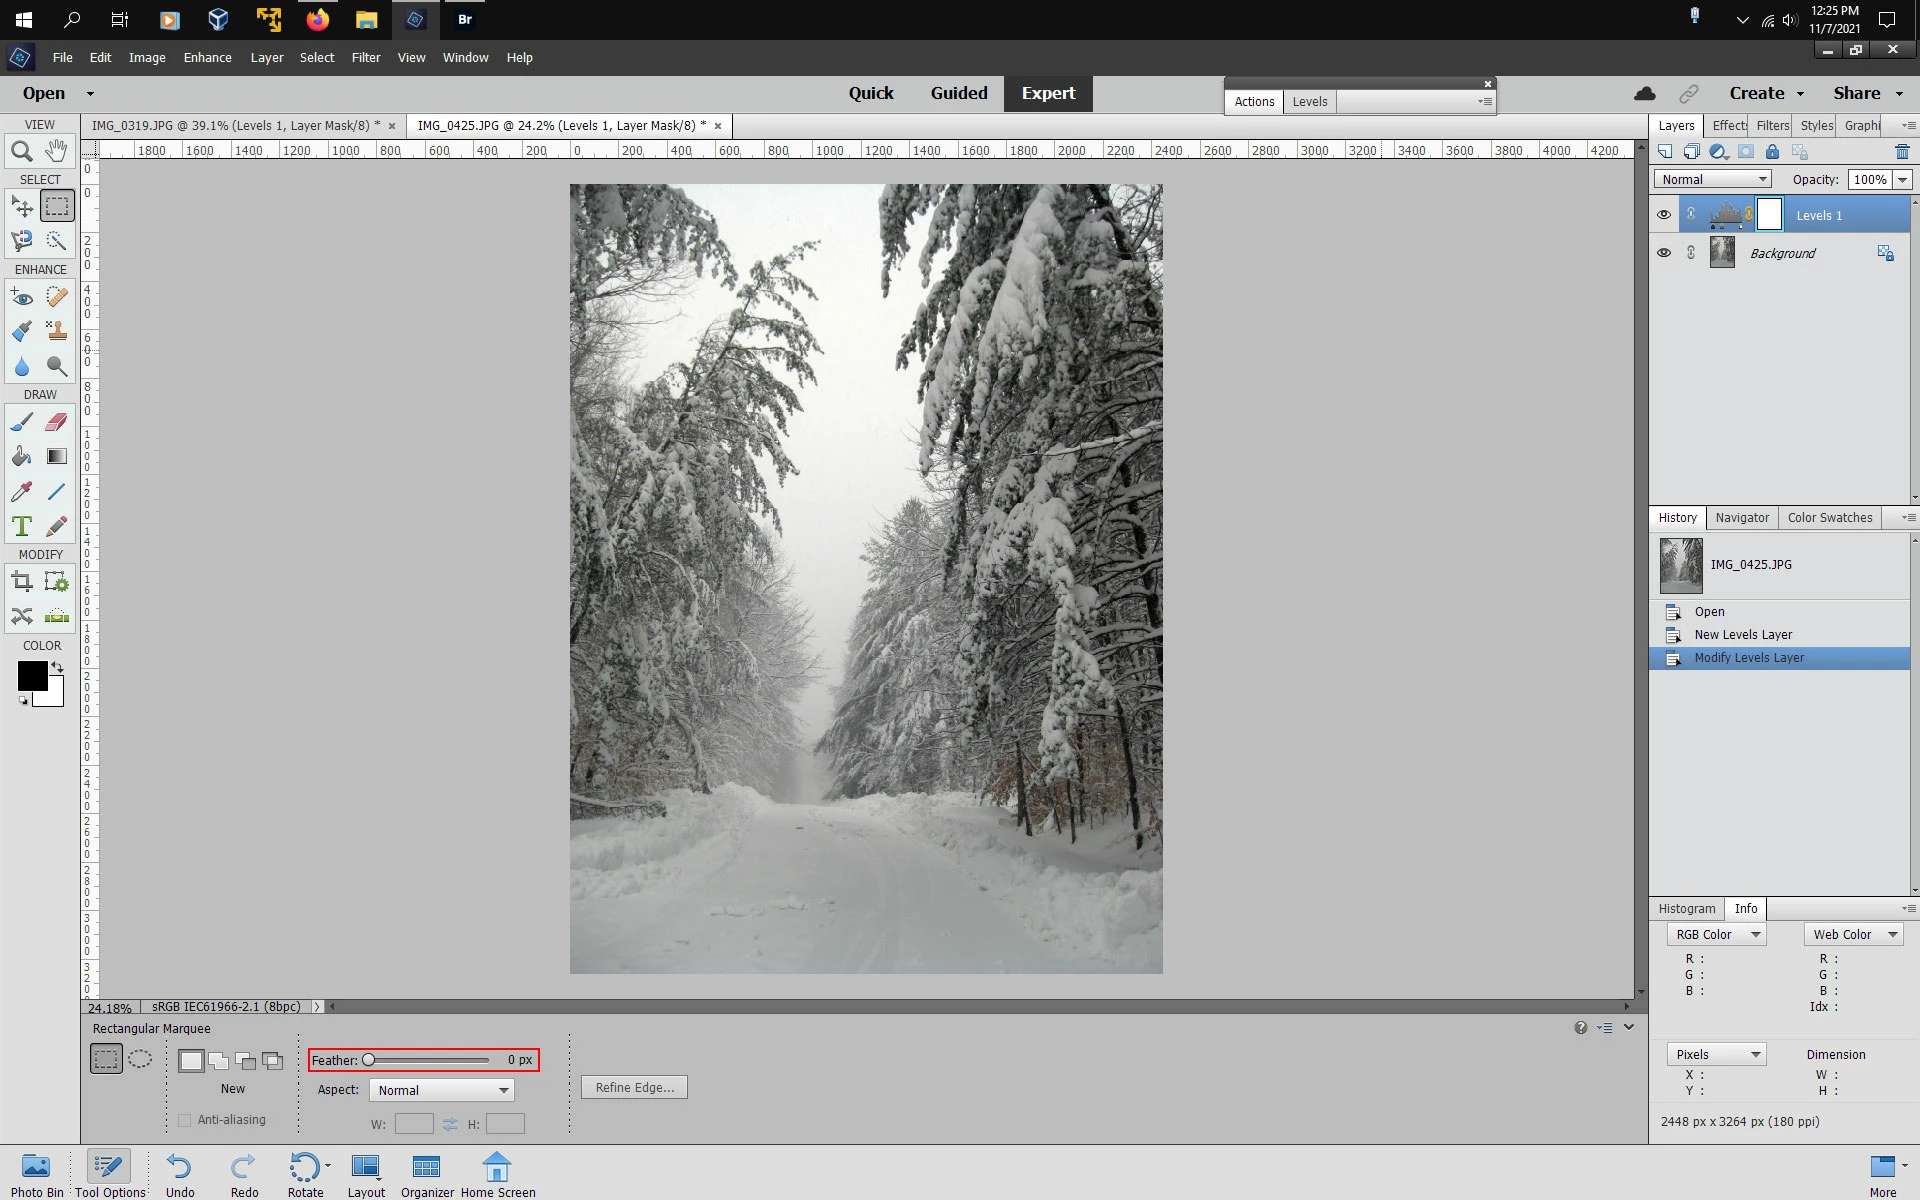Open the layer blend mode dropdown
Viewport: 1920px width, 1200px height.
click(x=1712, y=179)
